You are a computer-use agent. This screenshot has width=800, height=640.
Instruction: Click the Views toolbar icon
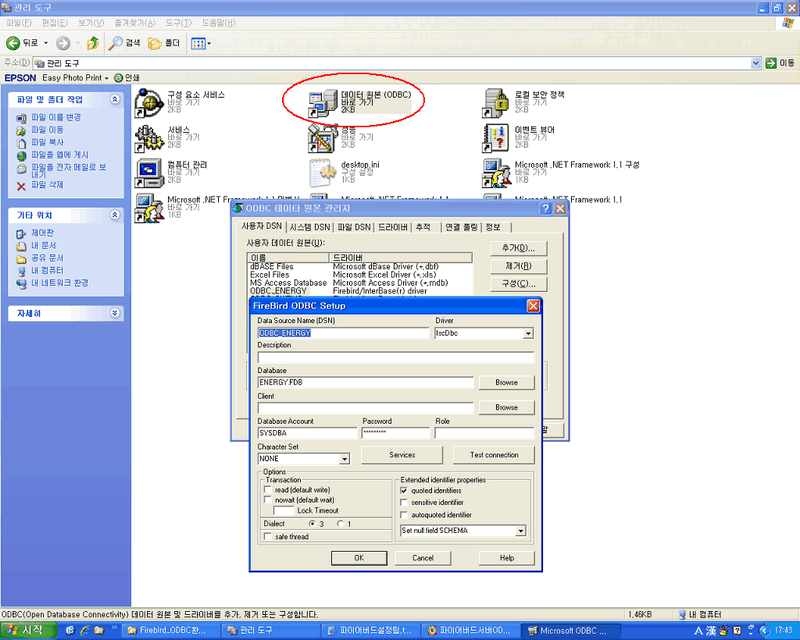click(x=198, y=43)
